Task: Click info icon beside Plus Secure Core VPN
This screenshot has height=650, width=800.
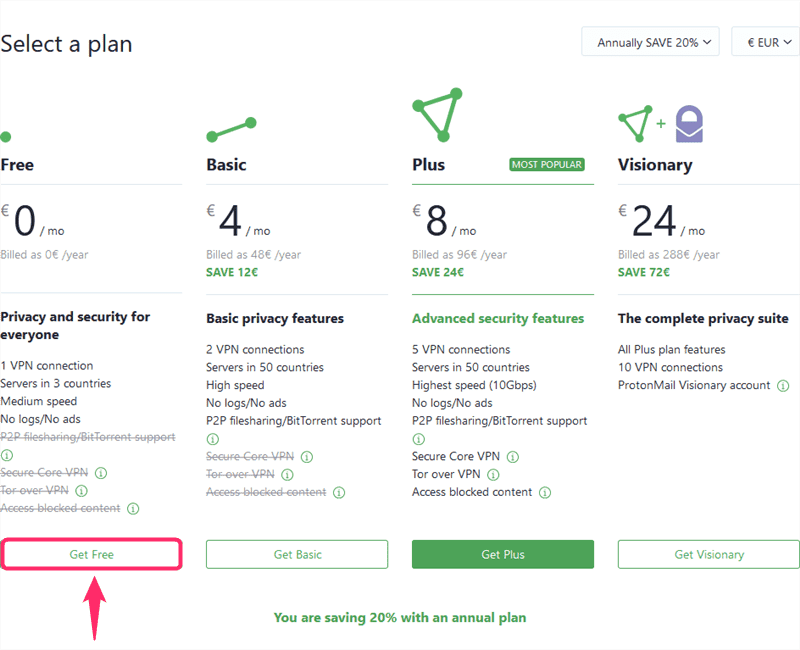Action: pos(513,457)
